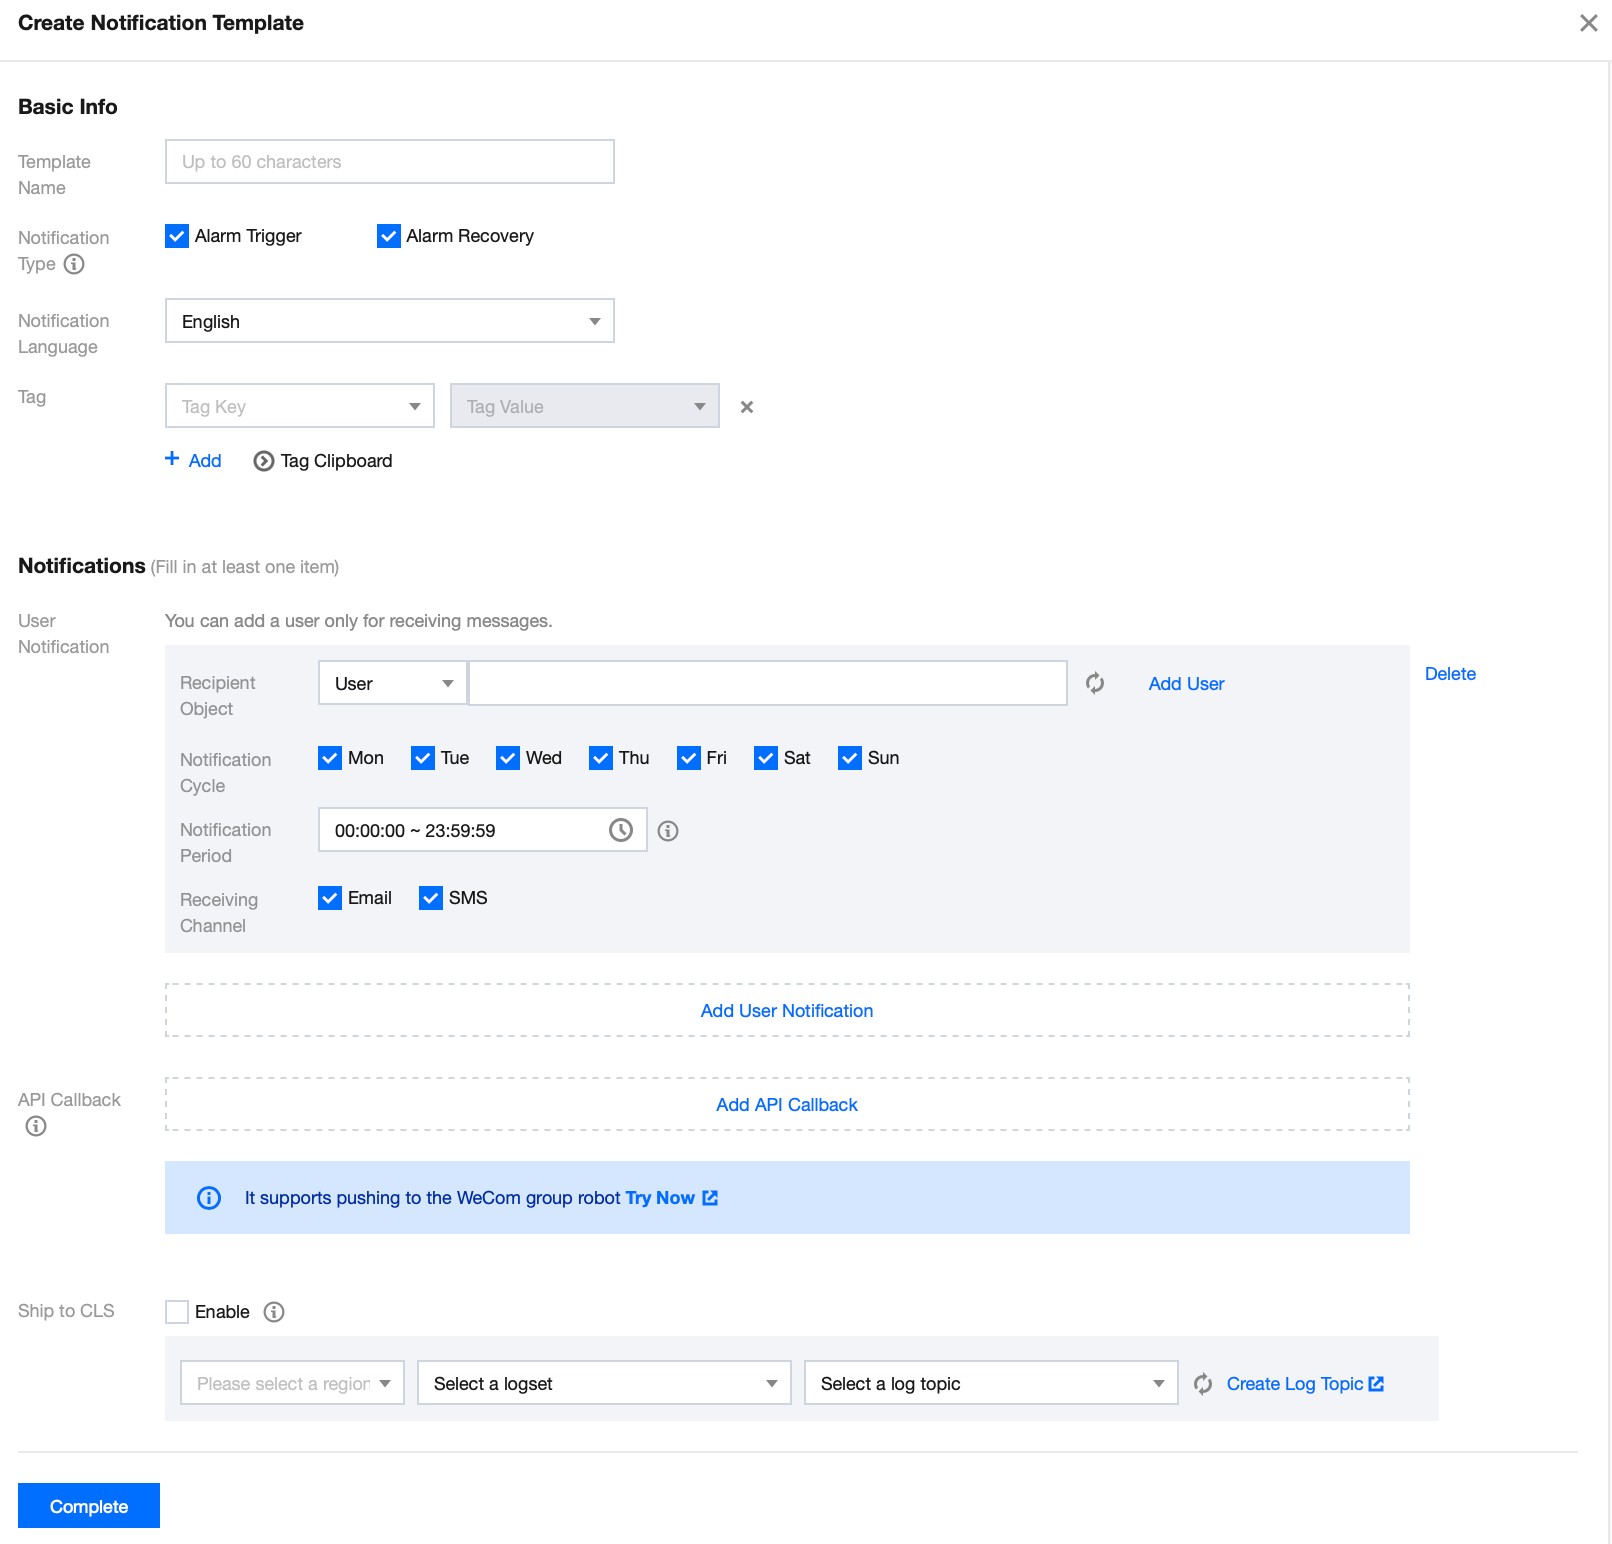This screenshot has height=1544, width=1612.
Task: Click the Complete button
Action: [89, 1506]
